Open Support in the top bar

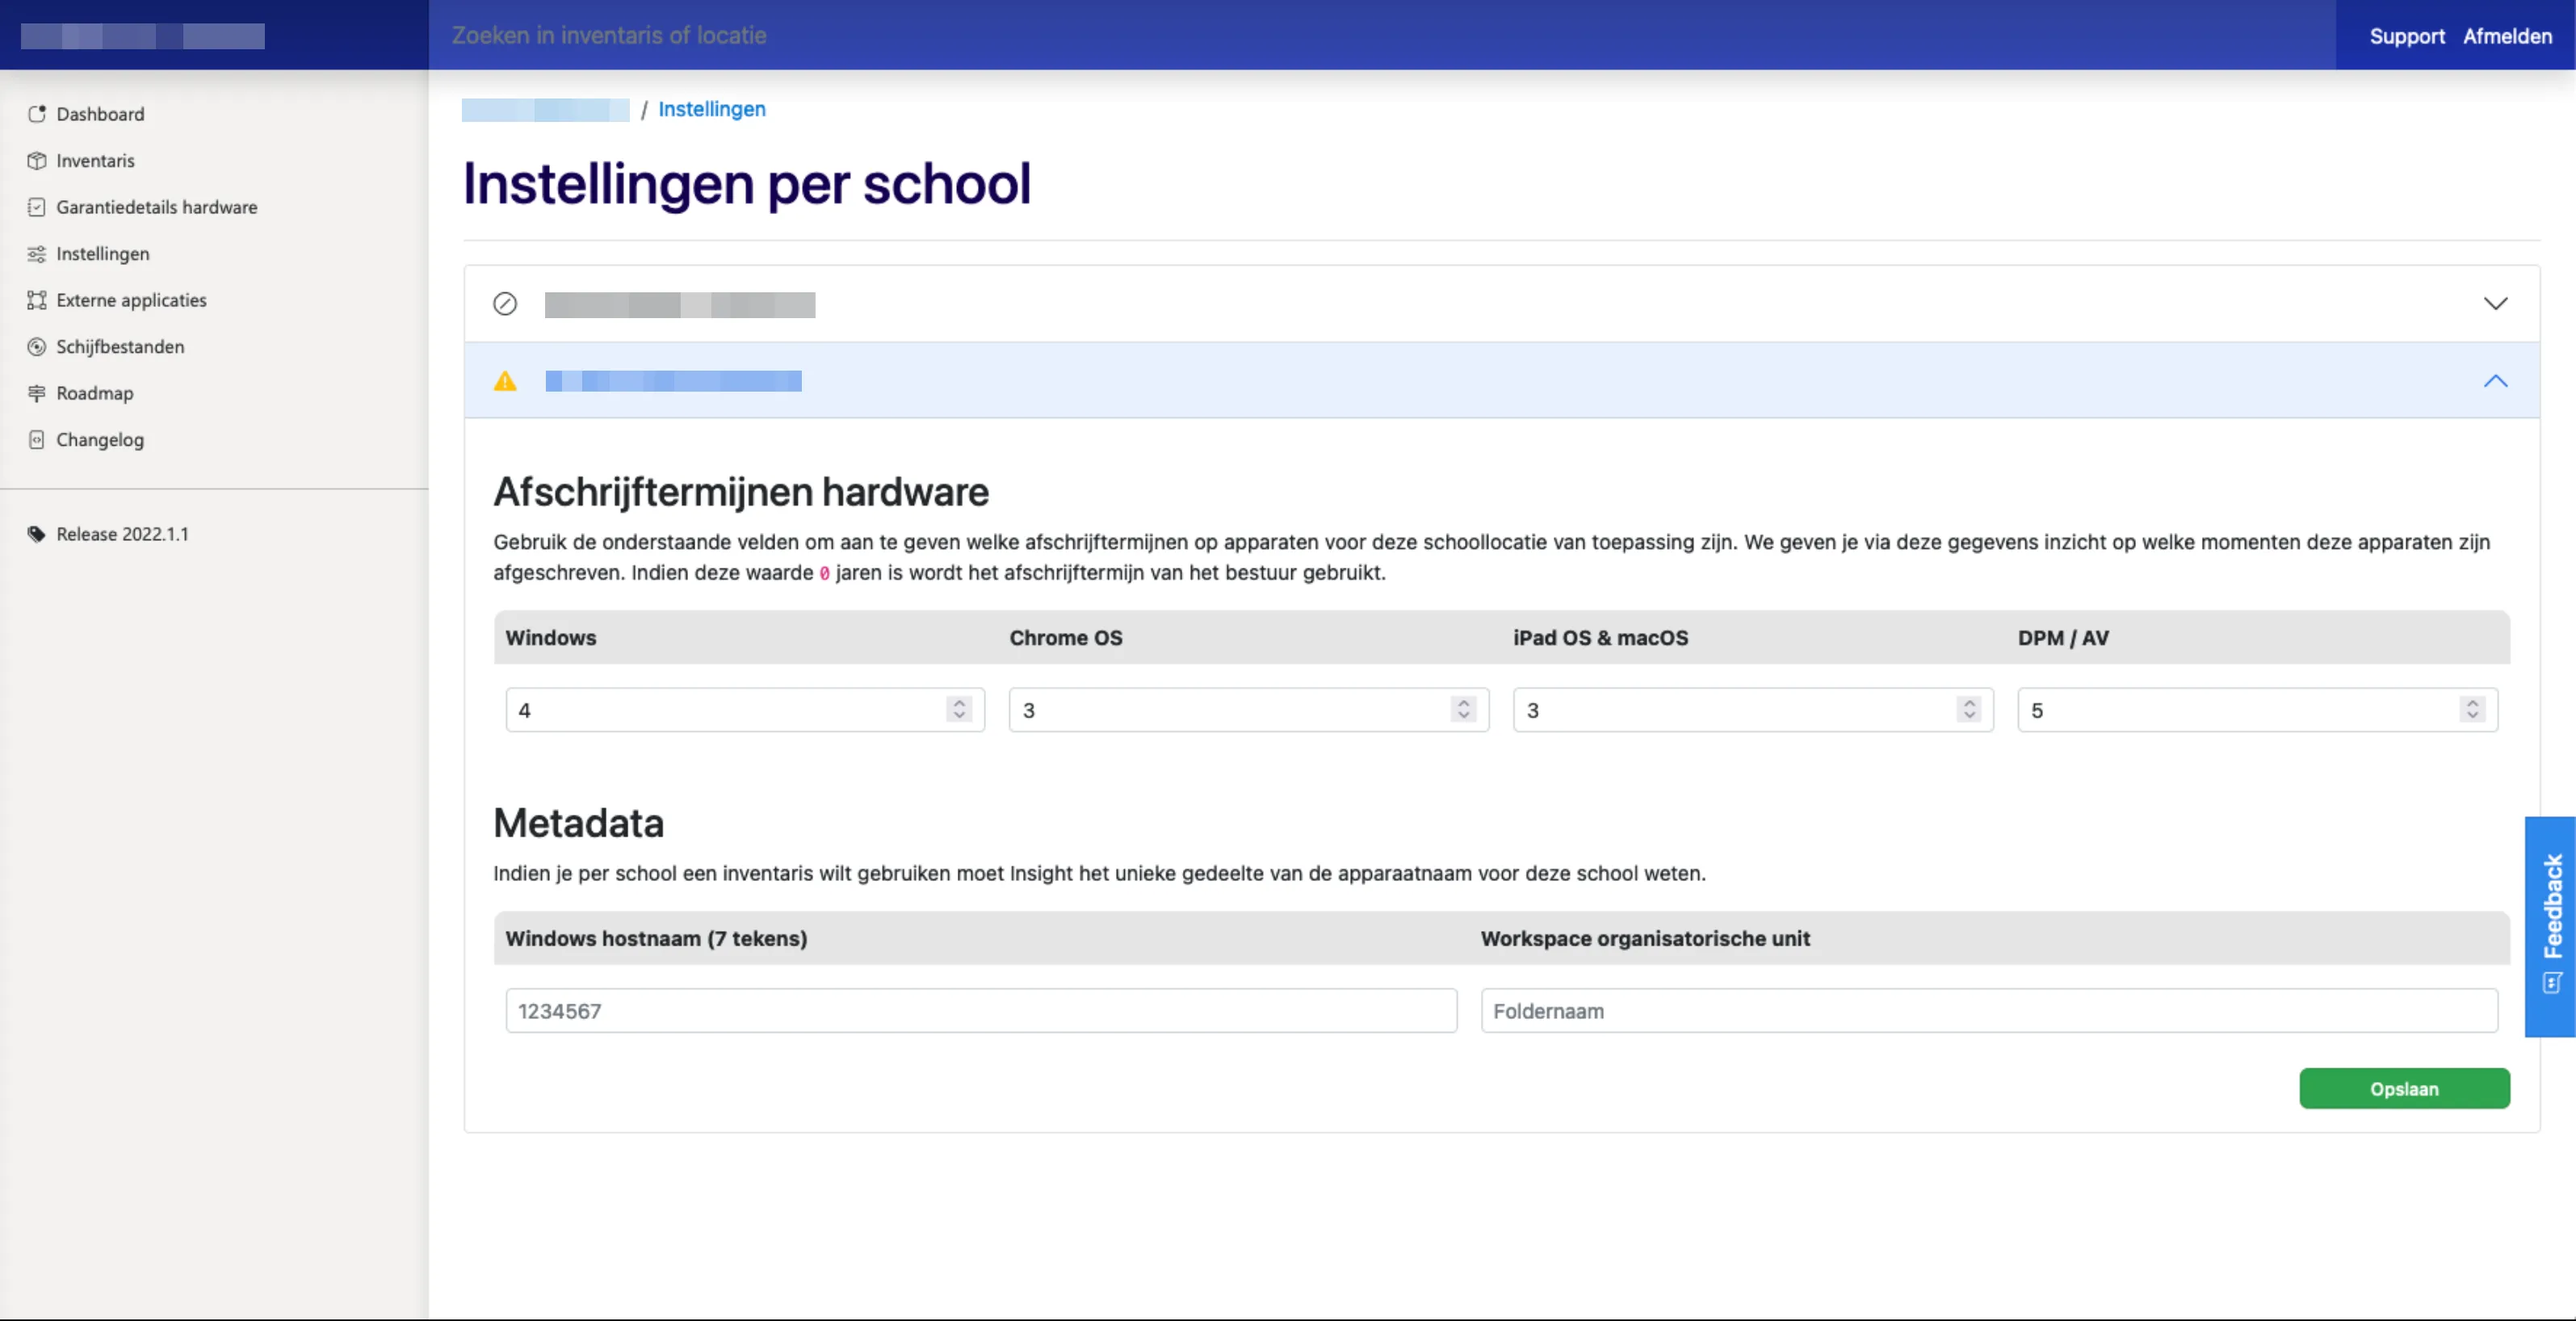(x=2406, y=36)
